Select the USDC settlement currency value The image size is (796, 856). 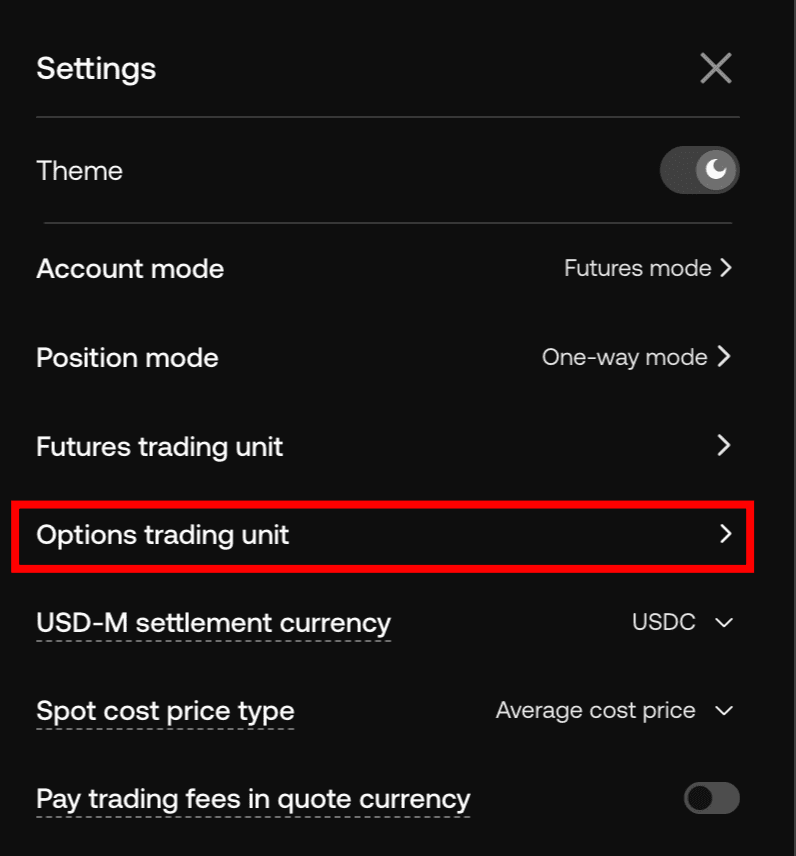664,622
